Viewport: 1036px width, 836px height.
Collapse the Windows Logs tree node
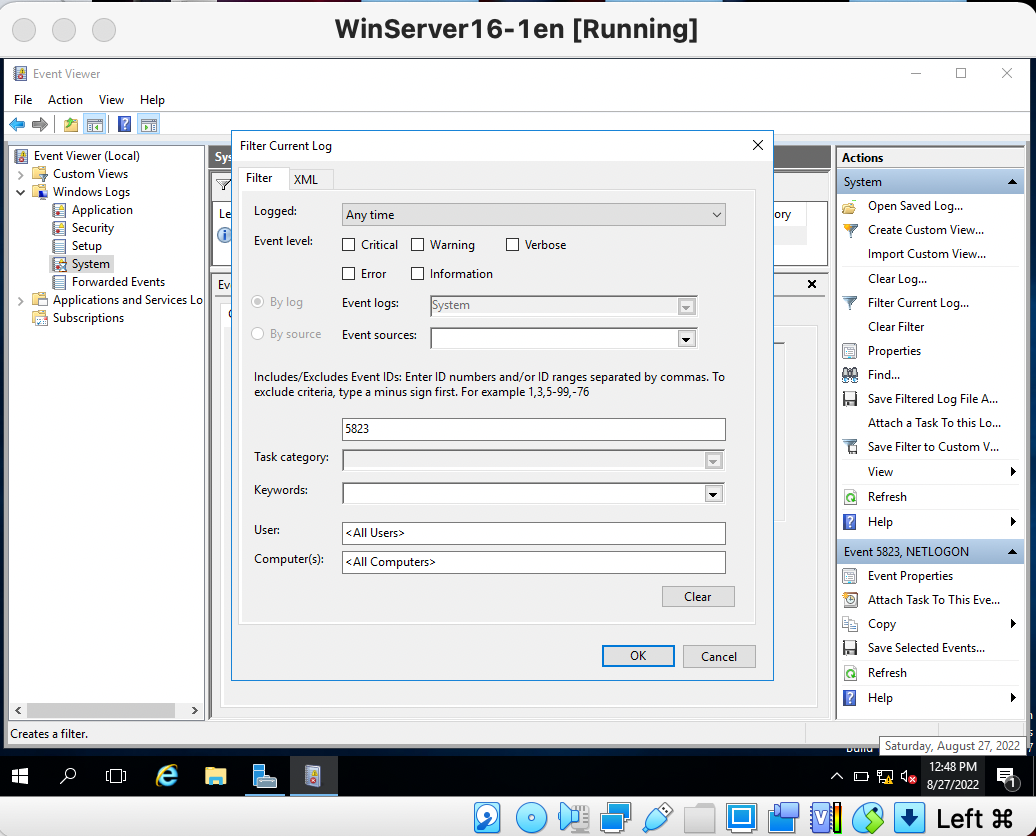[20, 192]
